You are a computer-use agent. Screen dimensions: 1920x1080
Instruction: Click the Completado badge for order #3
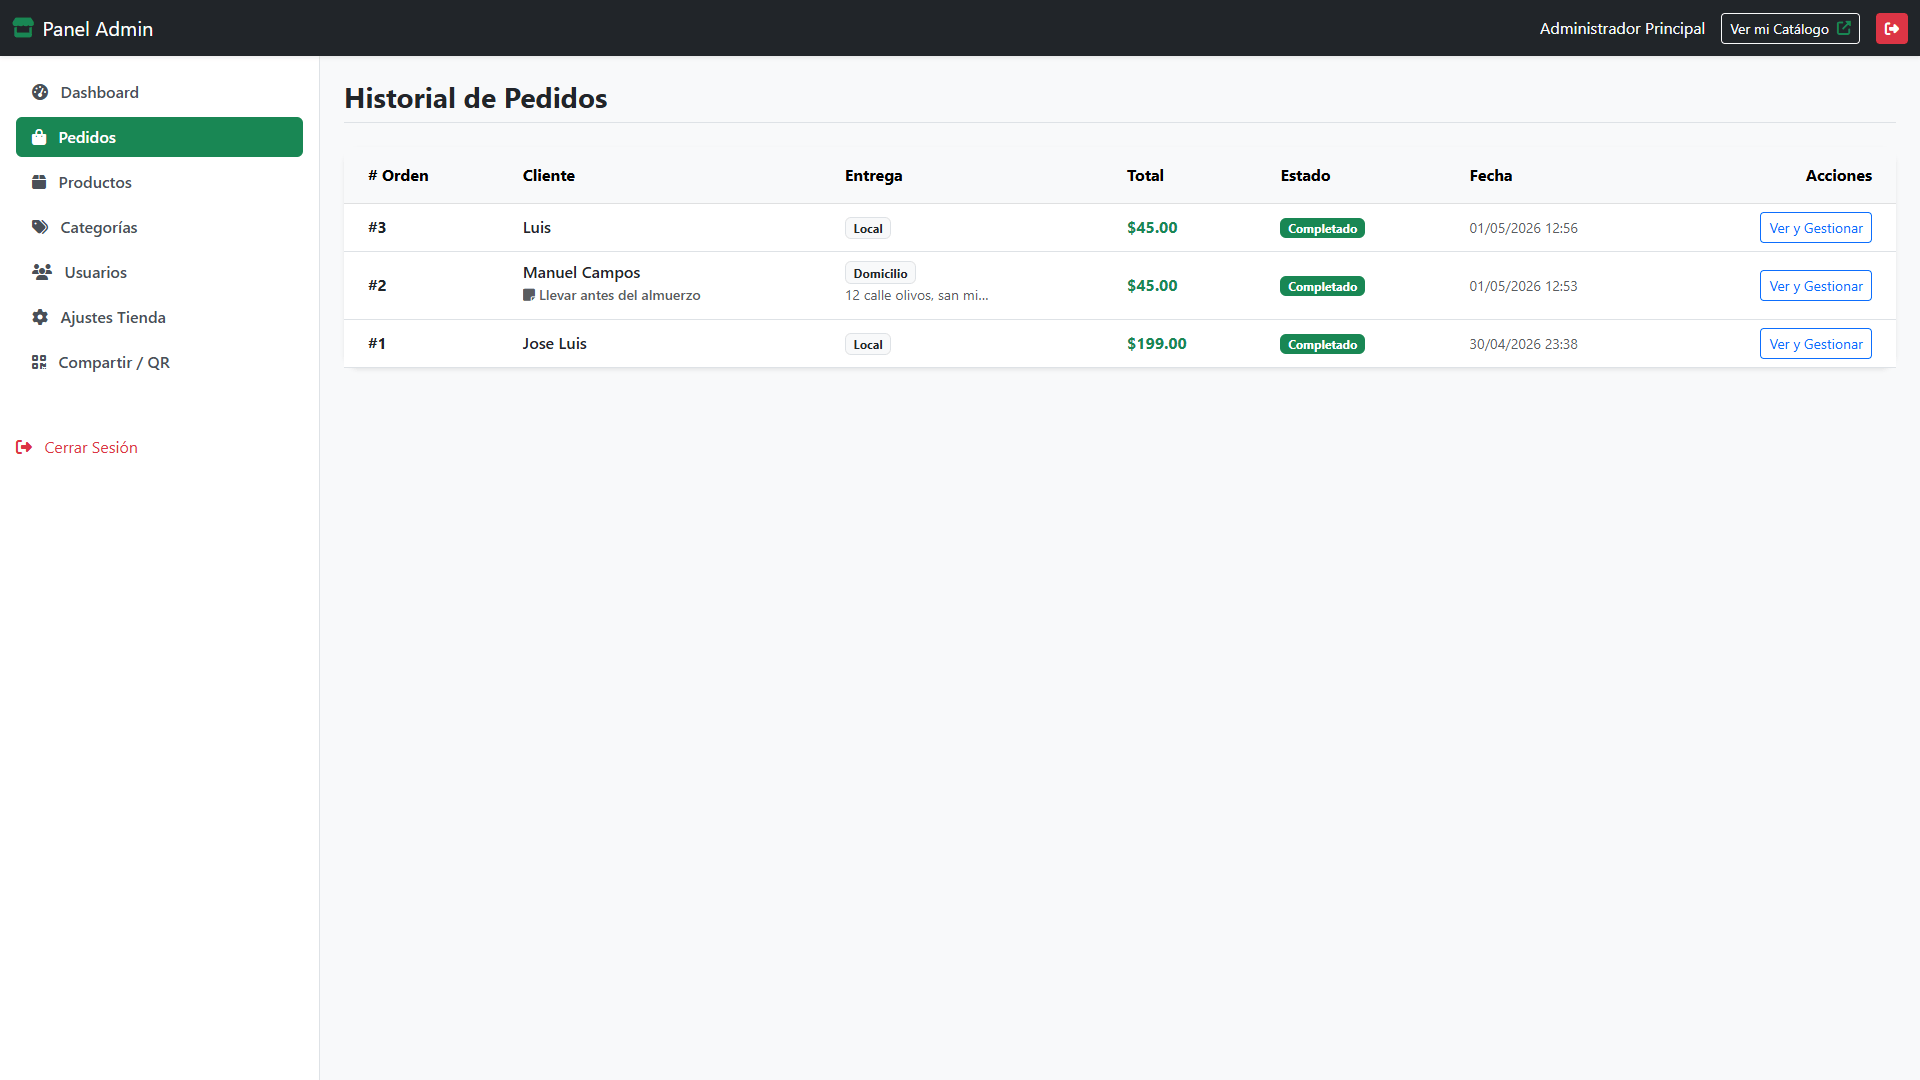(x=1322, y=228)
